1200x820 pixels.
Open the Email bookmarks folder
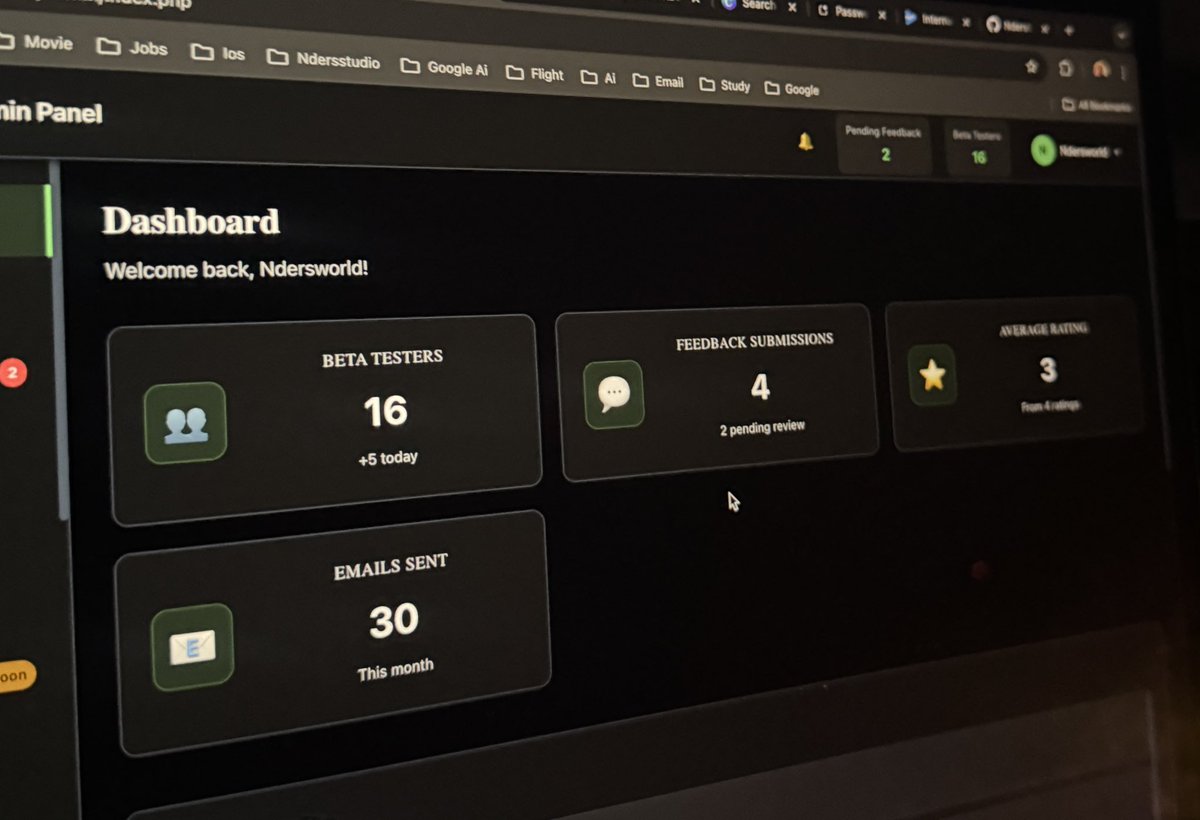[659, 81]
